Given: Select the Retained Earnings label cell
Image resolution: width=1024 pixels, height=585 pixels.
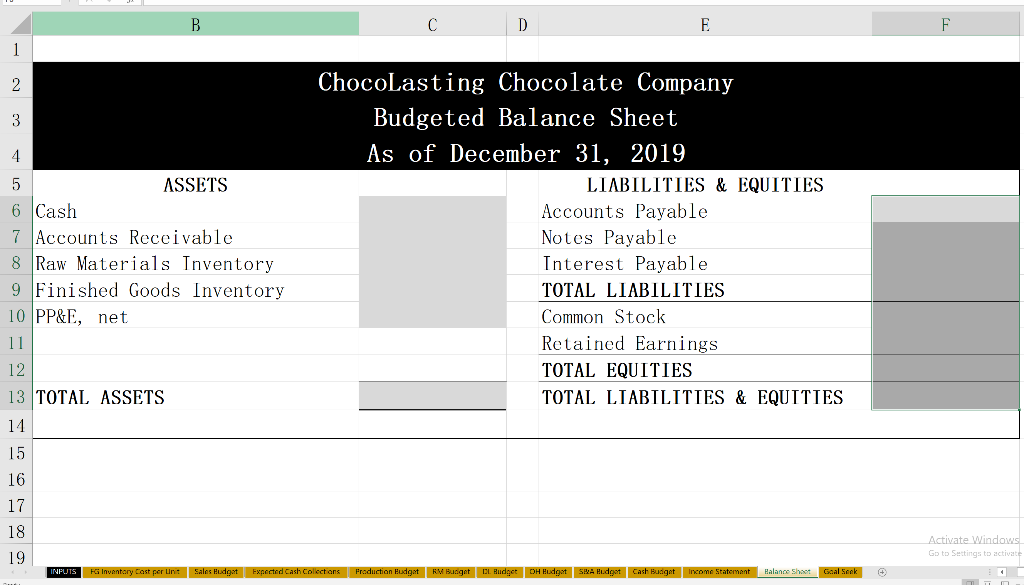Looking at the screenshot, I should click(x=705, y=343).
